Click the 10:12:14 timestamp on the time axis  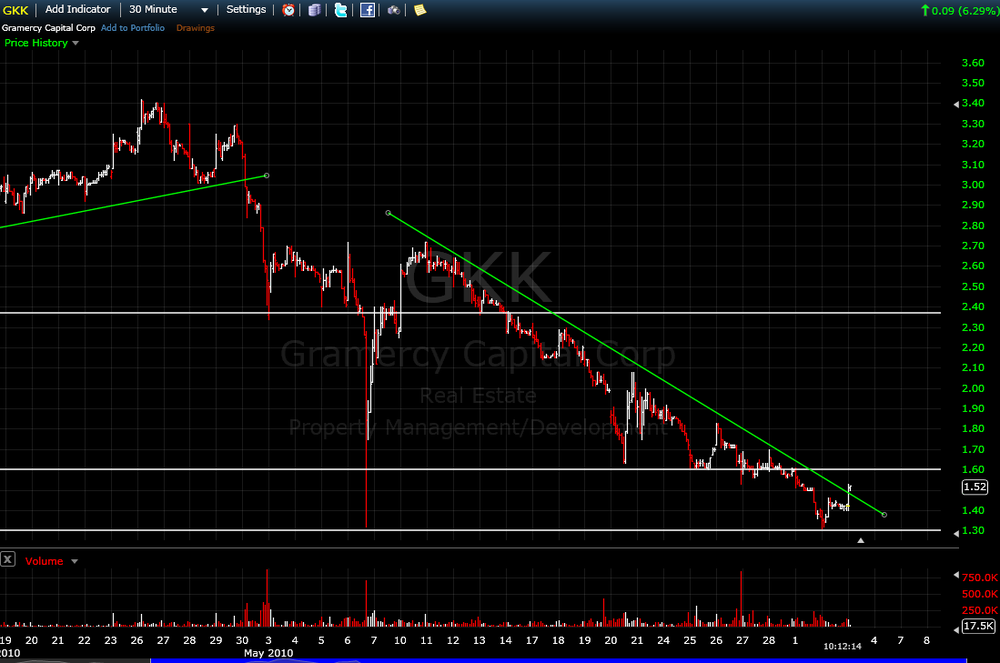coord(842,646)
